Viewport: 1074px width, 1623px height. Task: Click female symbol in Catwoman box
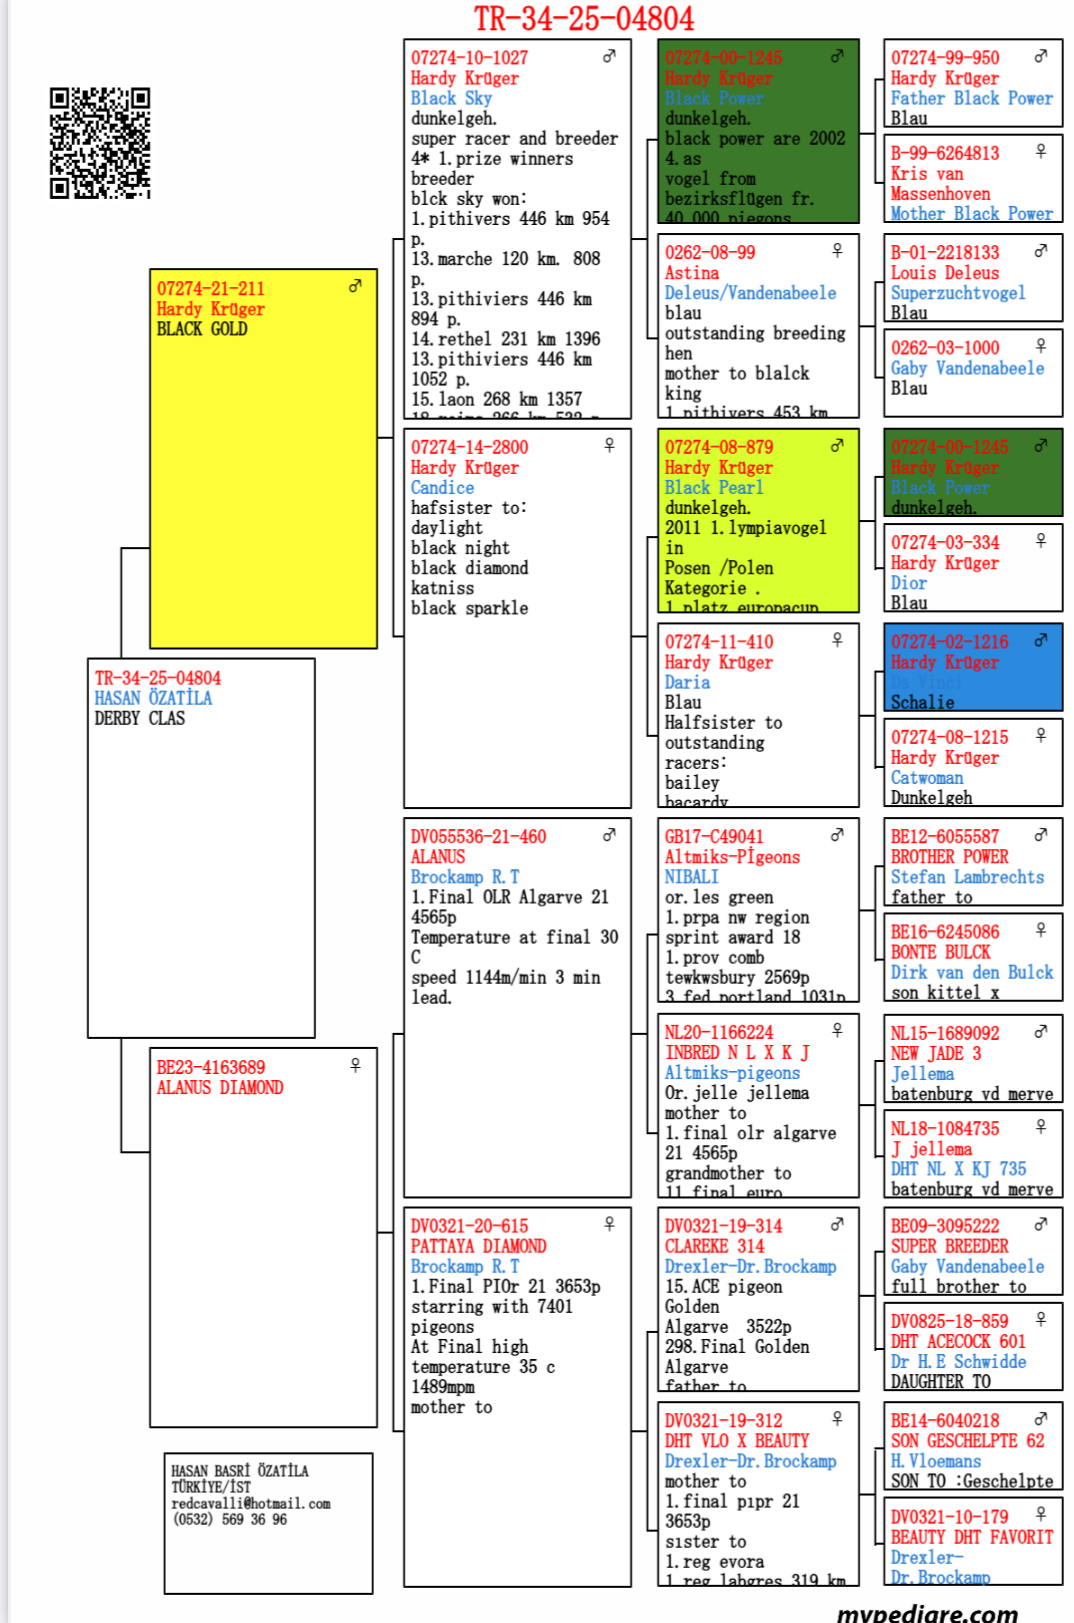pos(1041,735)
